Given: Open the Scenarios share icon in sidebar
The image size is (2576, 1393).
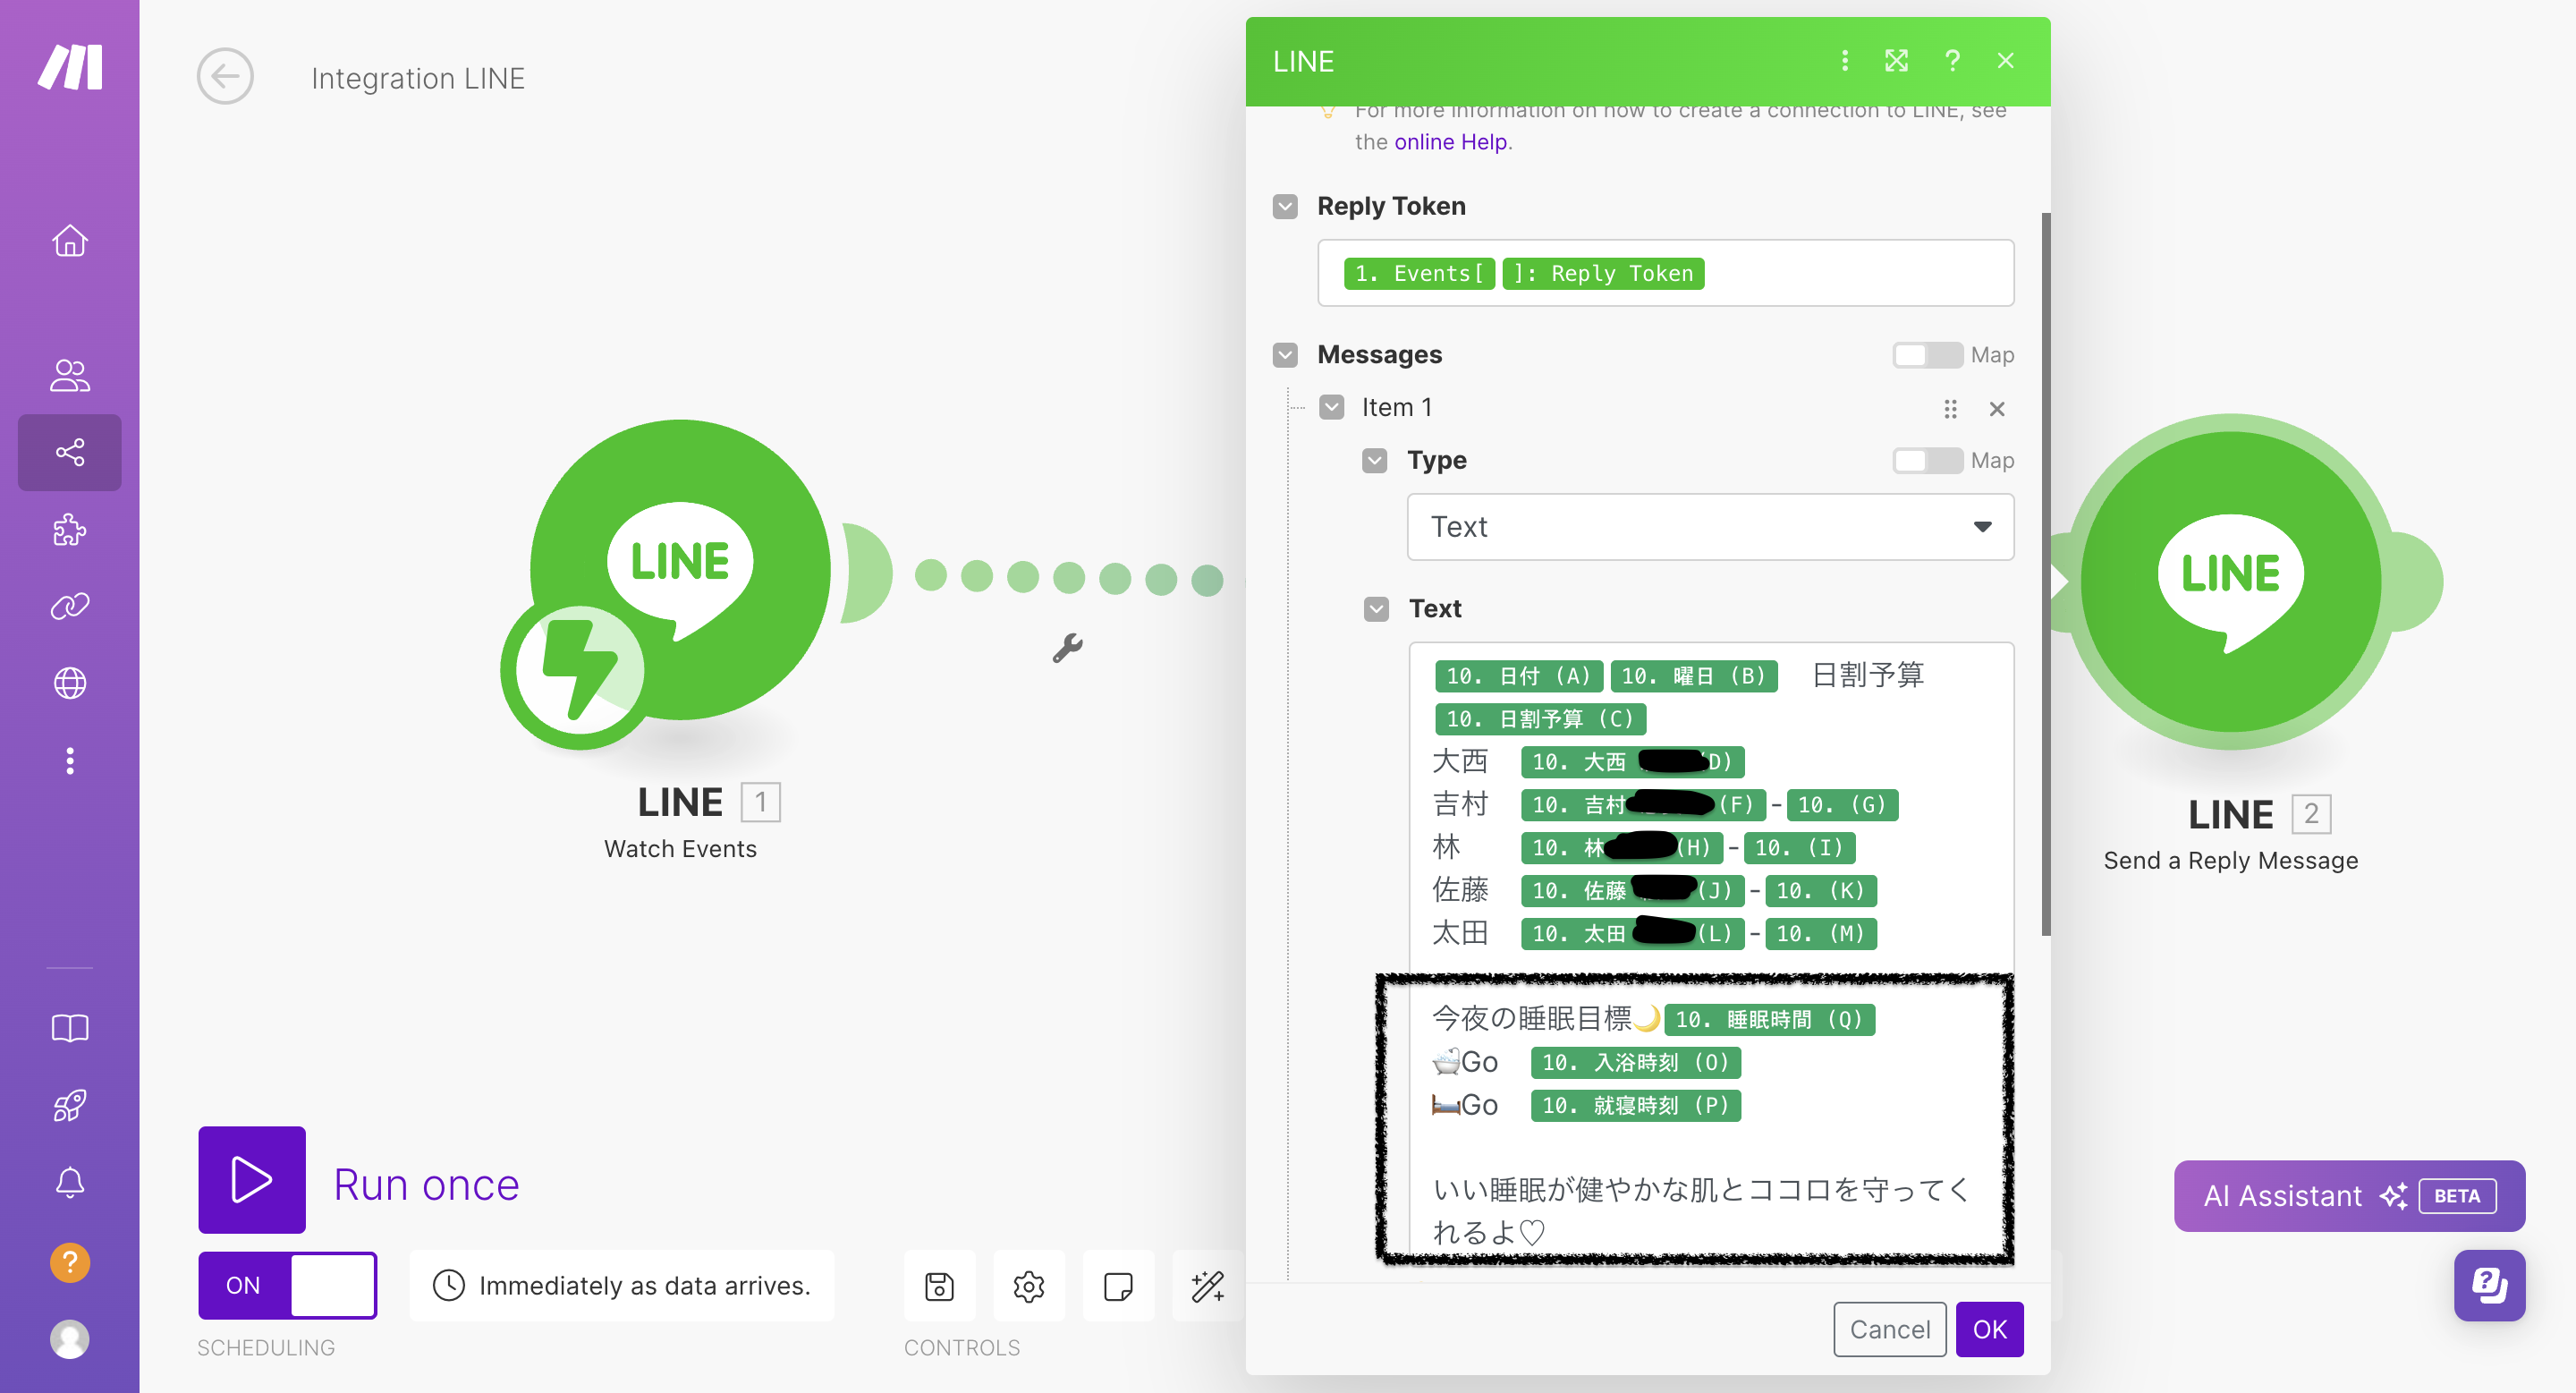Looking at the screenshot, I should click(x=69, y=452).
